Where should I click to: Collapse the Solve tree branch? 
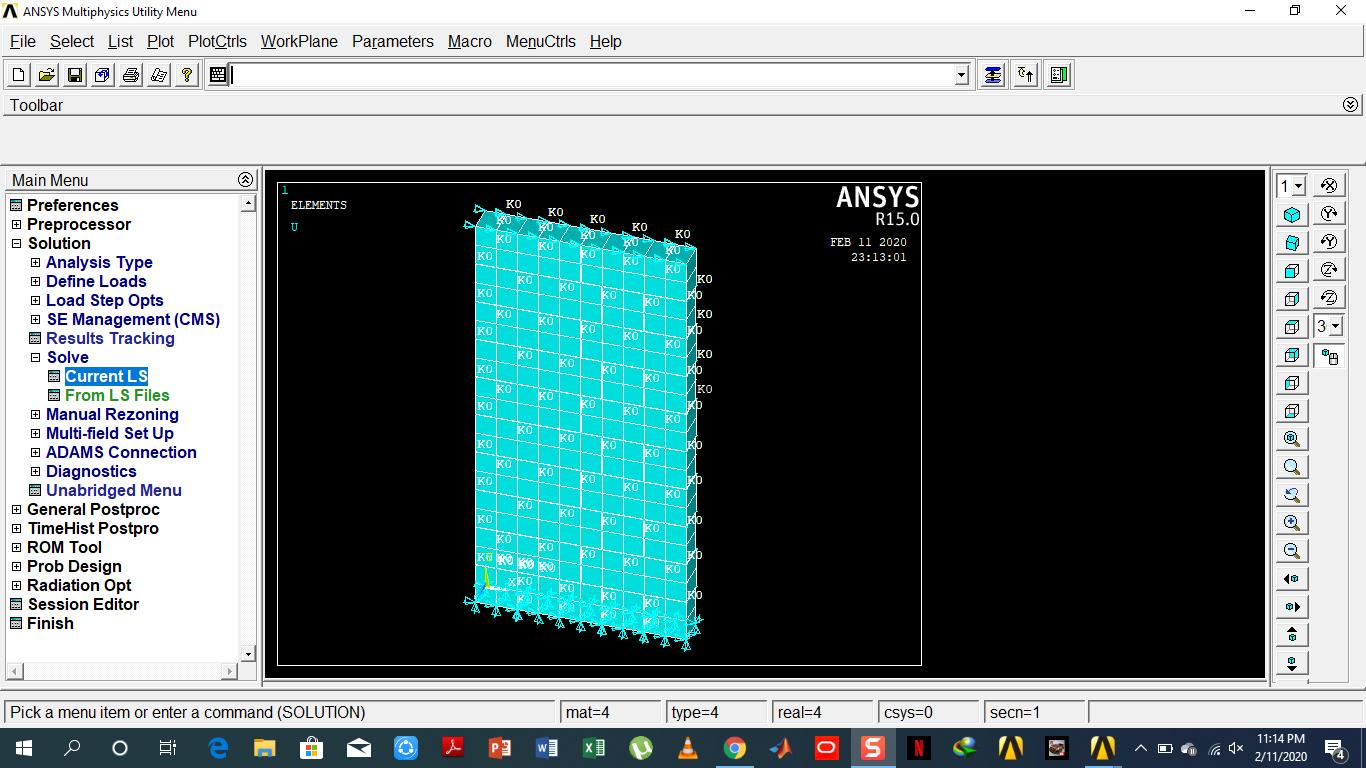[35, 357]
